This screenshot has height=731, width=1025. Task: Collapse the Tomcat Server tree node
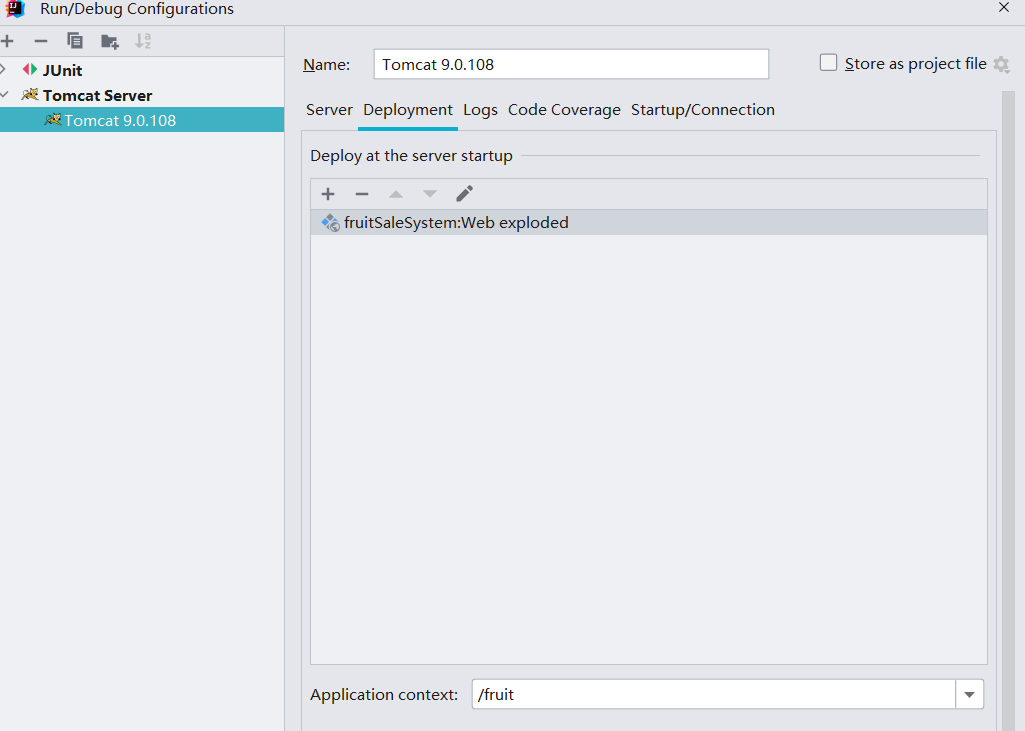pyautogui.click(x=4, y=95)
